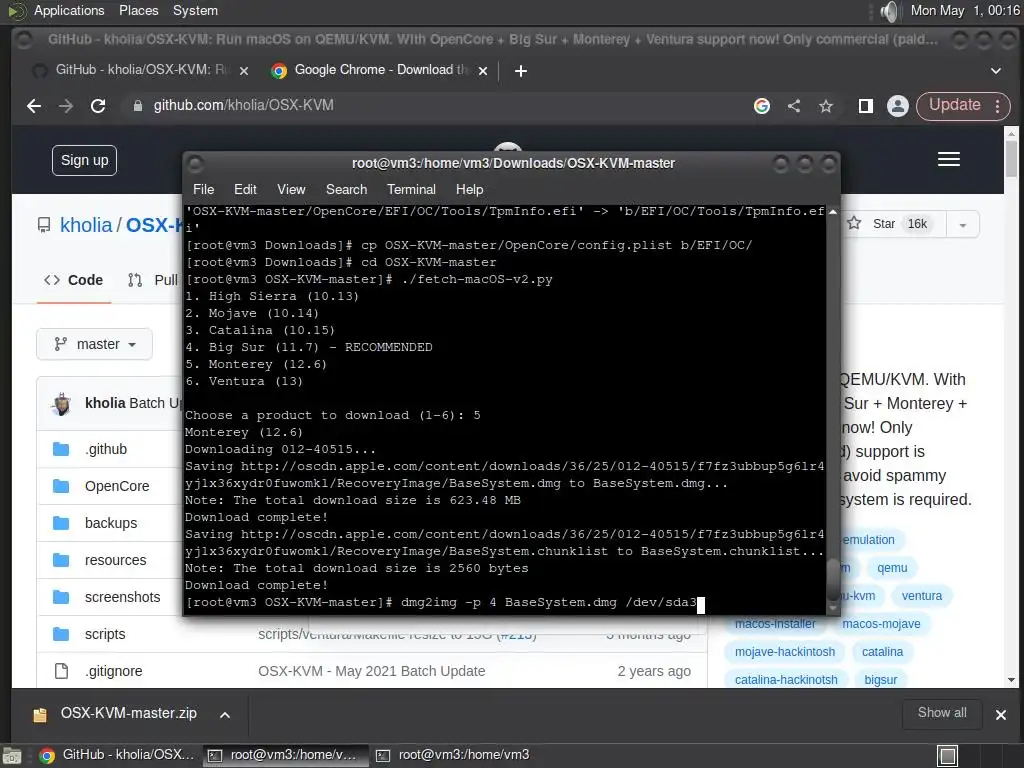Image resolution: width=1024 pixels, height=768 pixels.
Task: Open the Pull requests tab
Action: (x=153, y=280)
